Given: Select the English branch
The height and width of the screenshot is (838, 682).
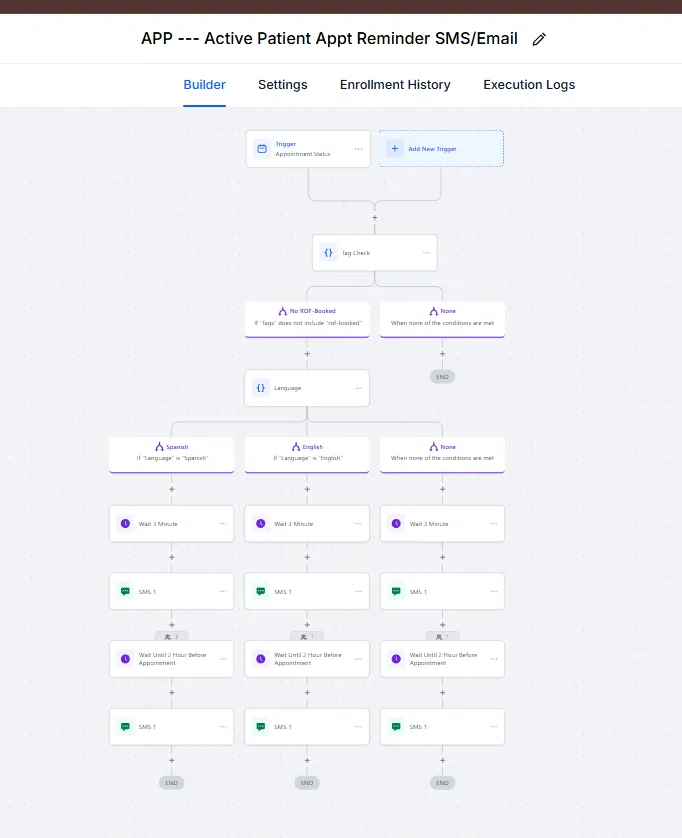Looking at the screenshot, I should (x=307, y=455).
